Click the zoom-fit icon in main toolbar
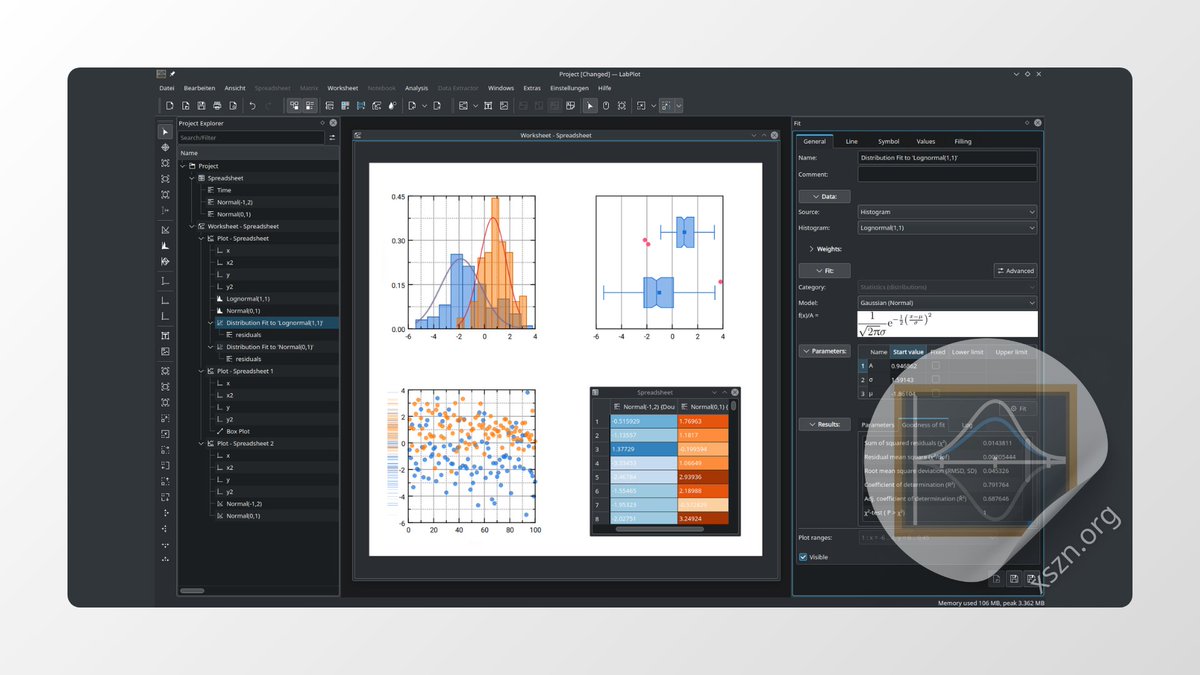This screenshot has width=1200, height=675. (622, 105)
